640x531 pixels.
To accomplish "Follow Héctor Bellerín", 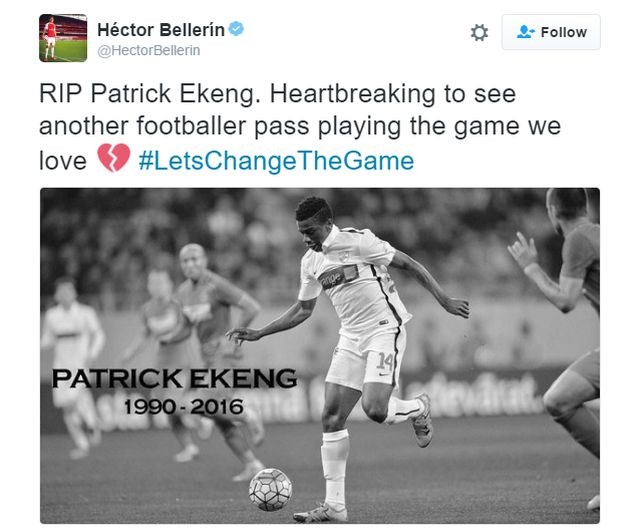I will coord(551,32).
